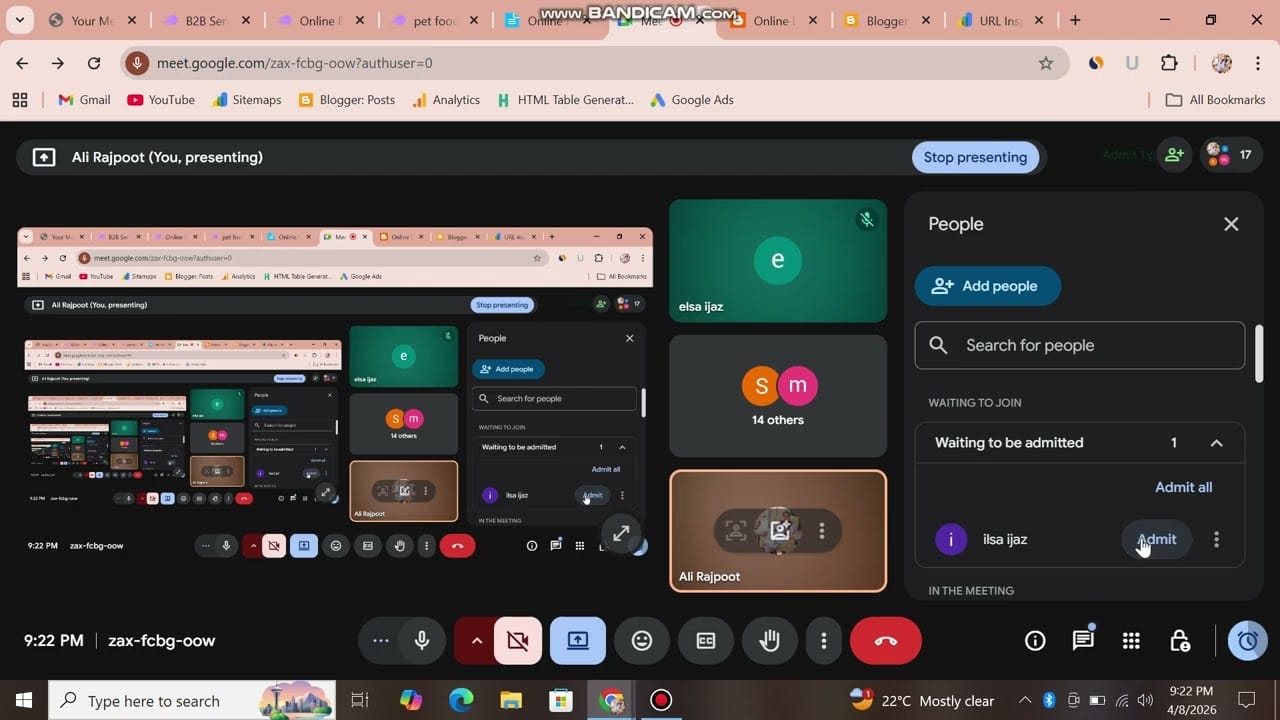
Task: Open the YouTube bookmark
Action: (161, 100)
